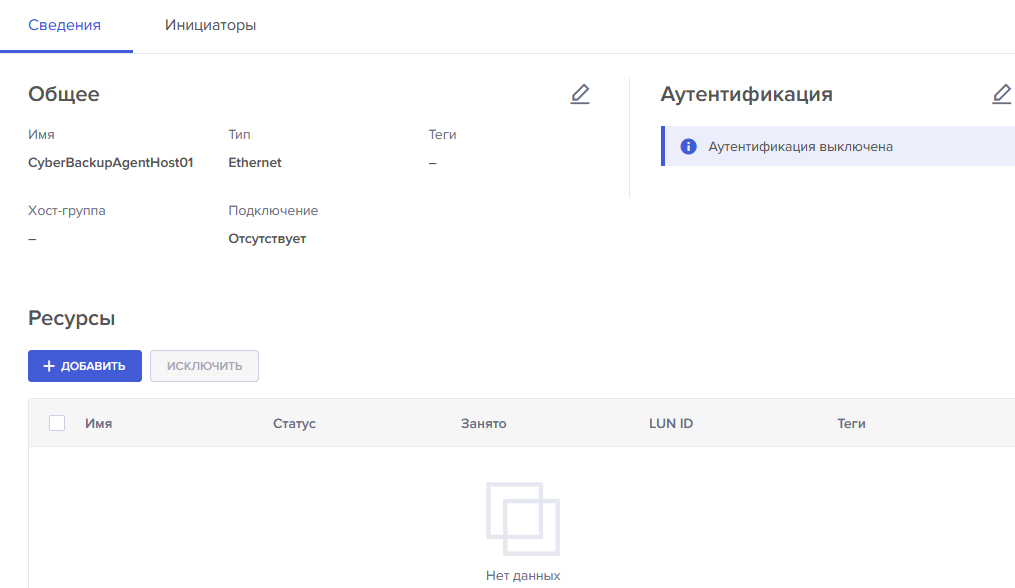Screen dimensions: 1015x588
Task: Click the Теги column header in table
Action: pyautogui.click(x=851, y=424)
